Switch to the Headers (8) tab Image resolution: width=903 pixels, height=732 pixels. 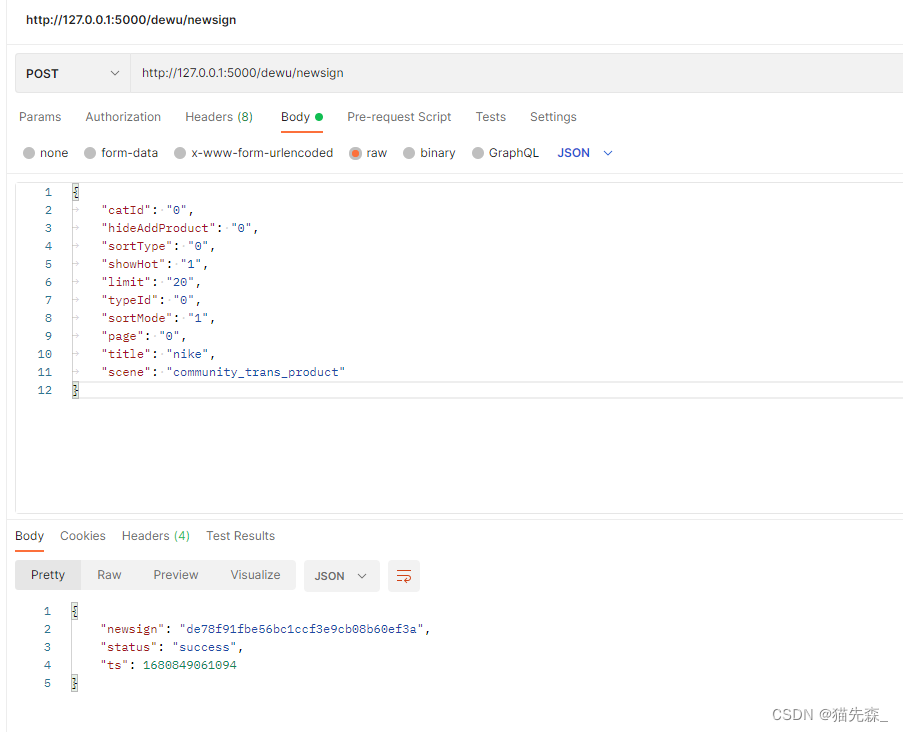[x=218, y=117]
